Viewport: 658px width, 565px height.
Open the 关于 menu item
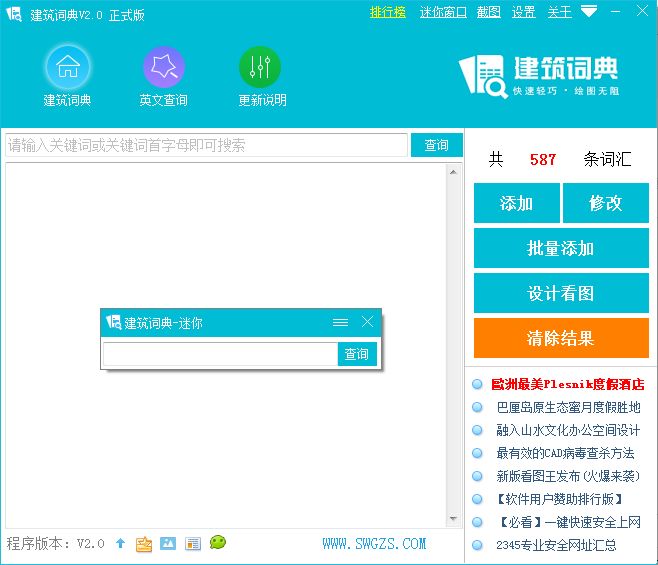tap(559, 12)
